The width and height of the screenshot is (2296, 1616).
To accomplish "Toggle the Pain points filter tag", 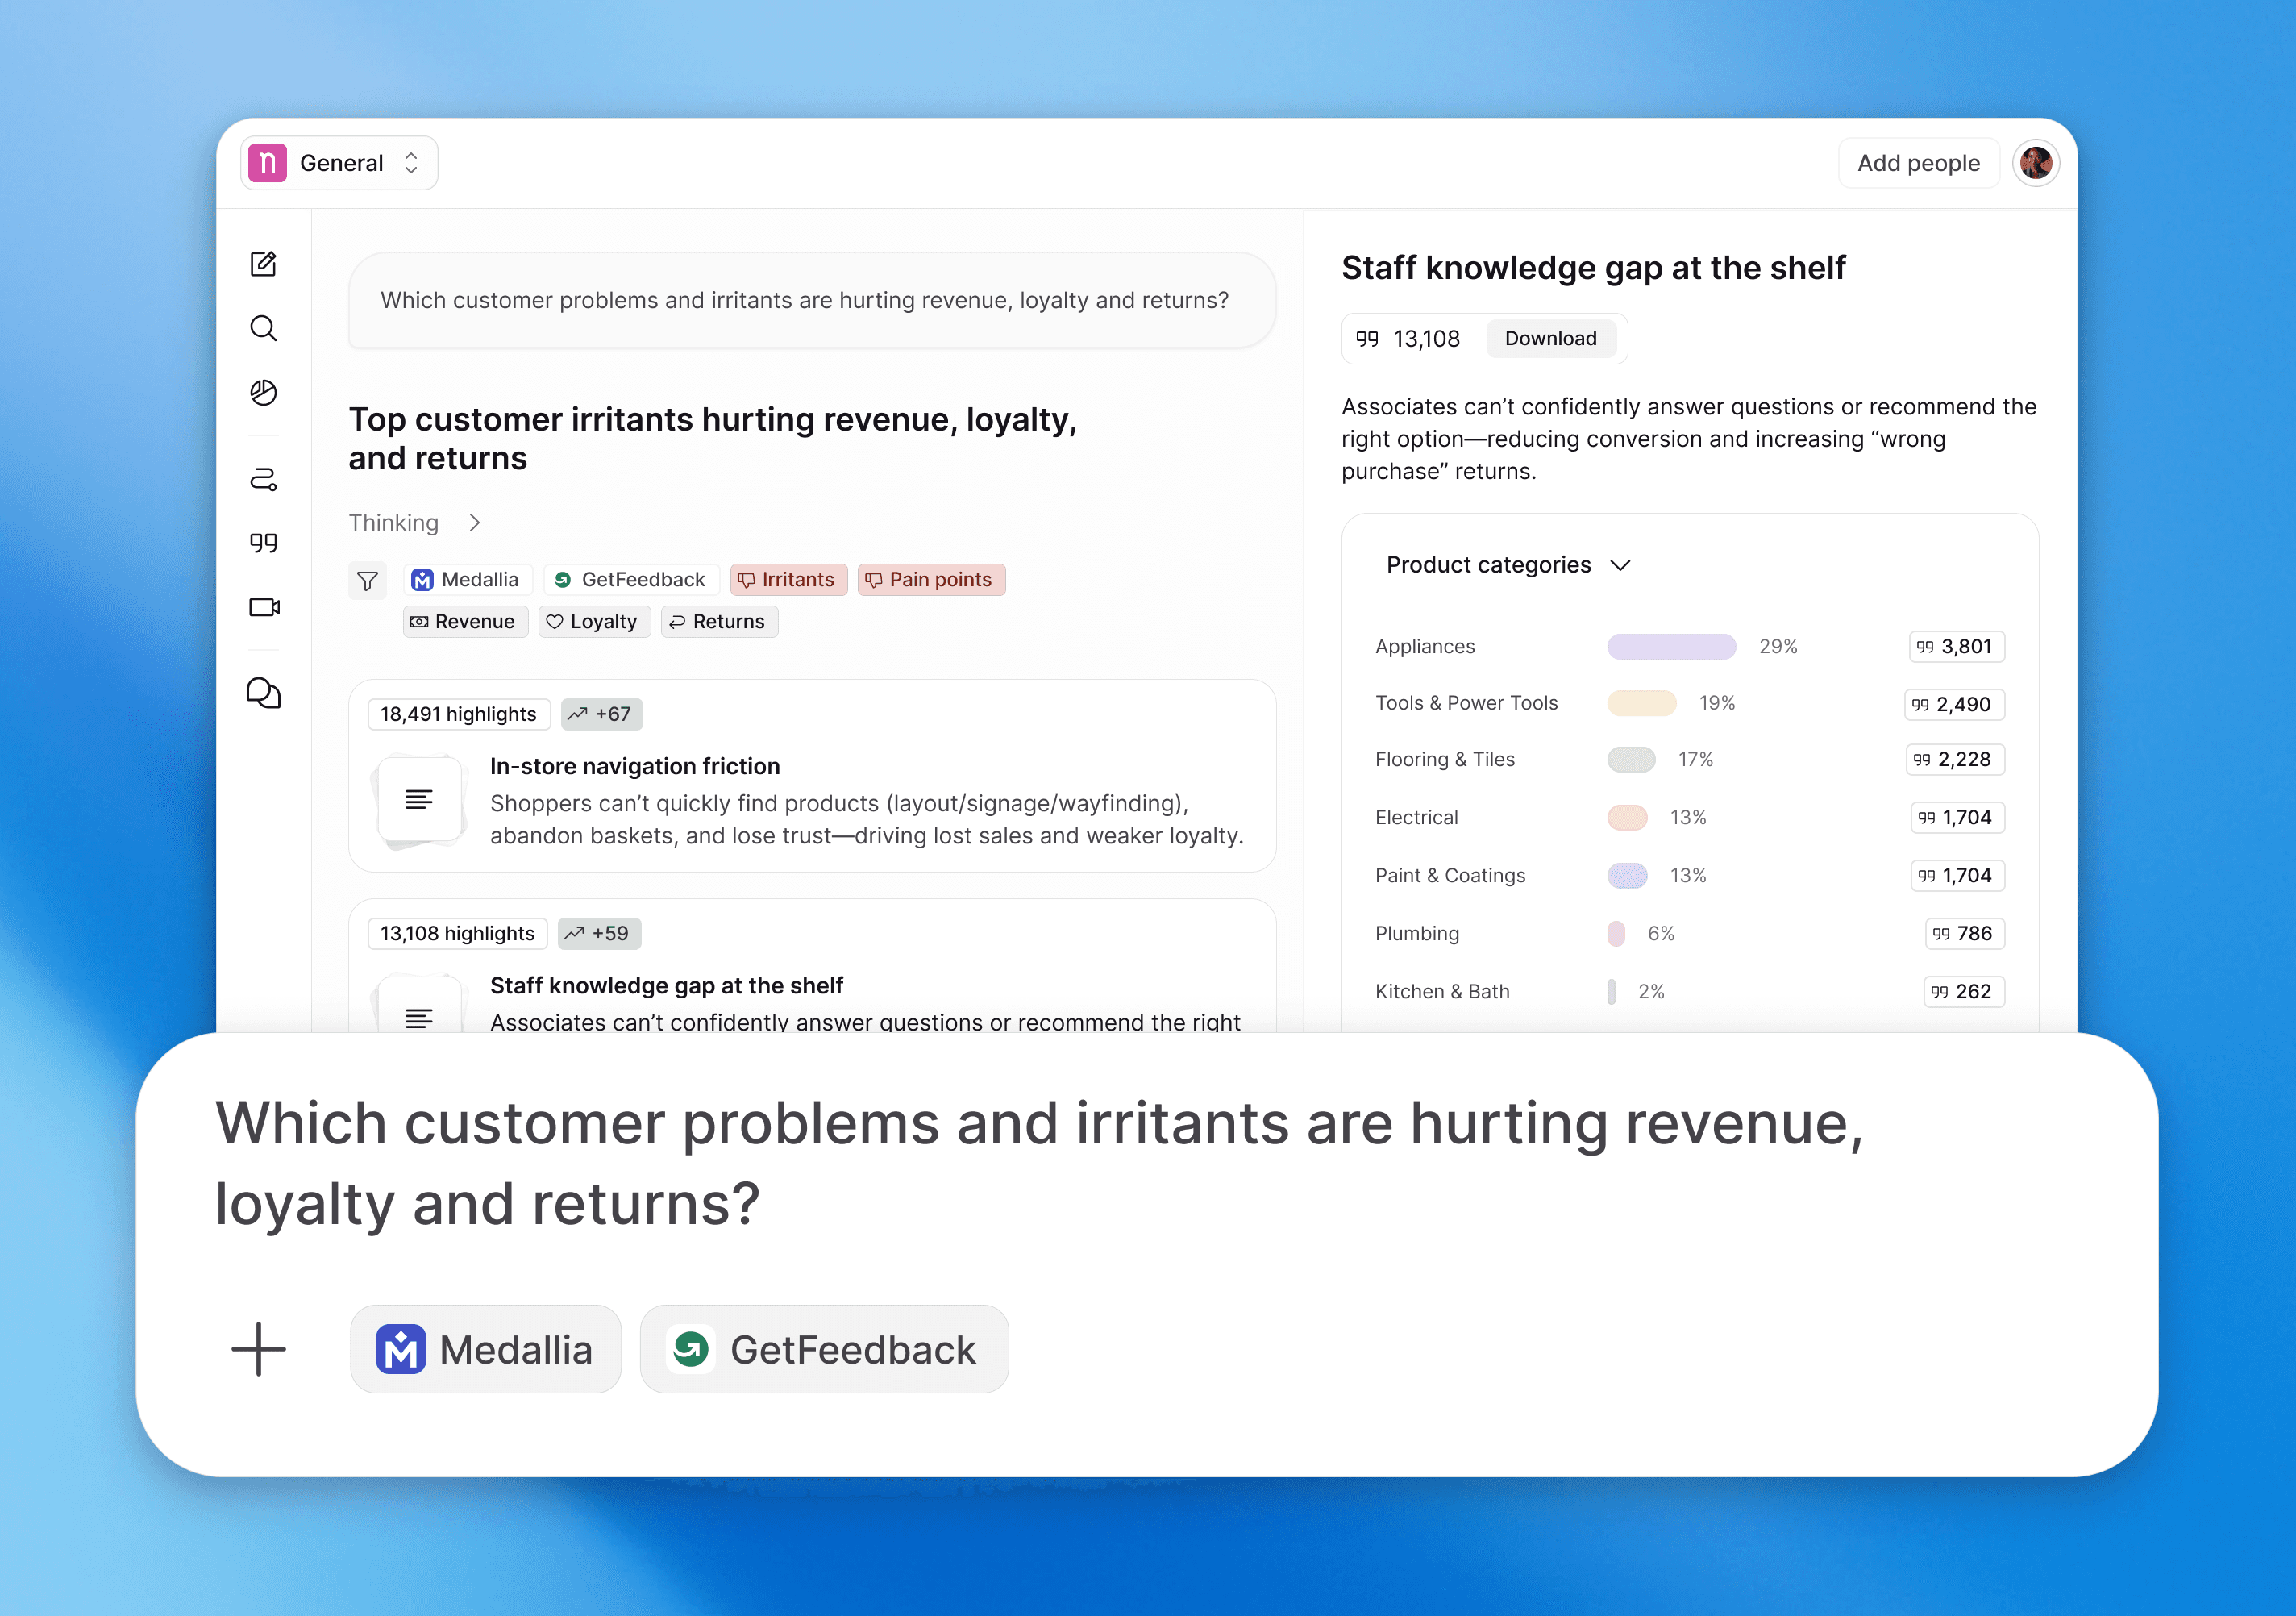I will 930,580.
